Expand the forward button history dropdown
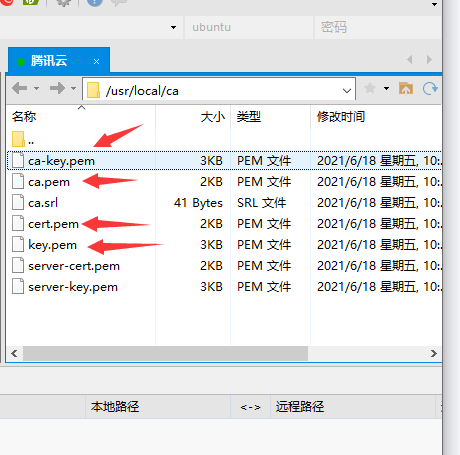This screenshot has width=460, height=455. pos(73,89)
